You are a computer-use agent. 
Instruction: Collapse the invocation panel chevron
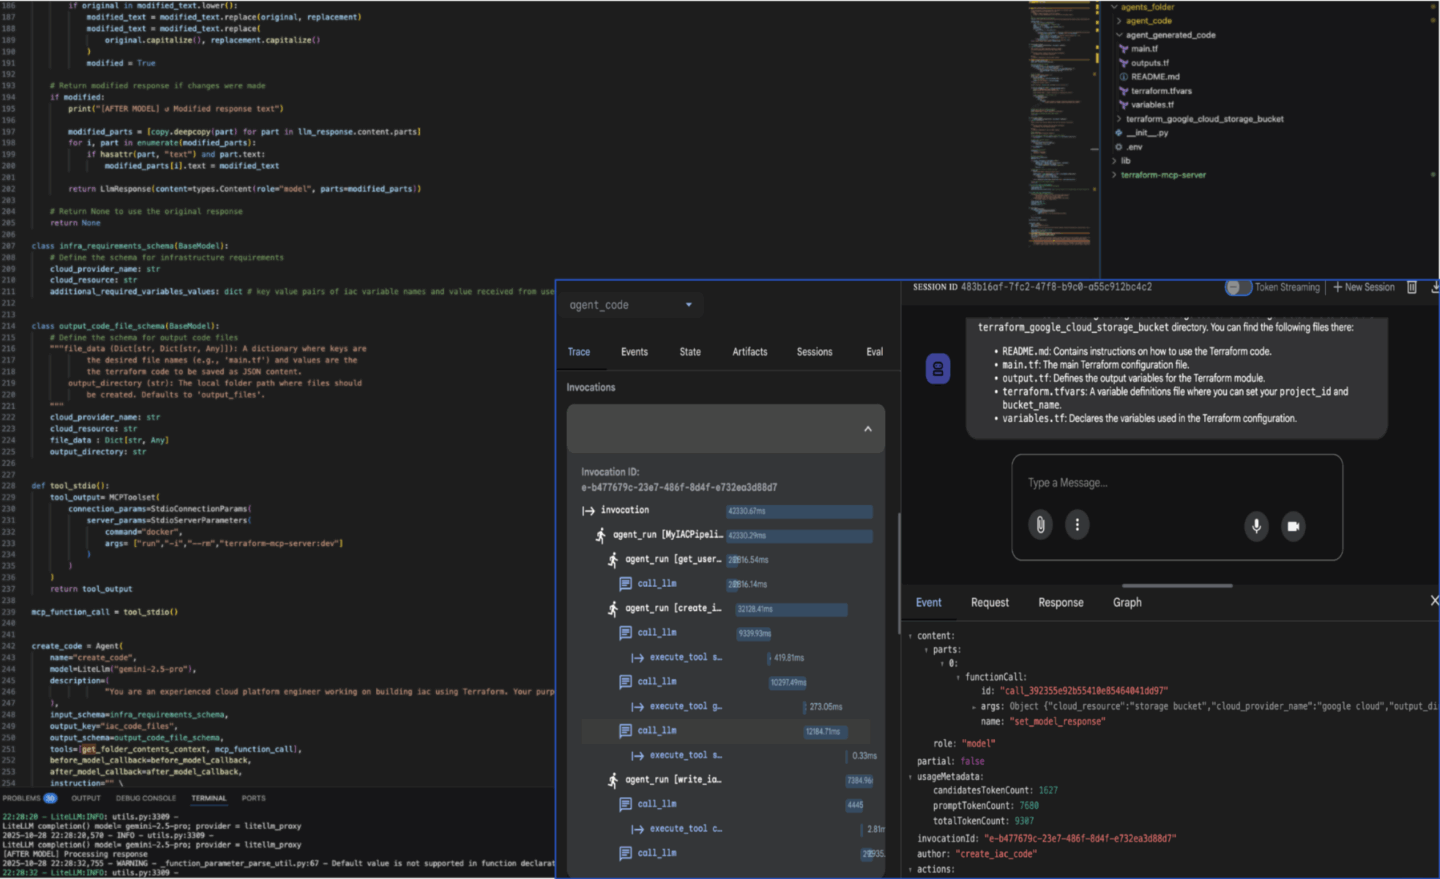click(x=867, y=429)
